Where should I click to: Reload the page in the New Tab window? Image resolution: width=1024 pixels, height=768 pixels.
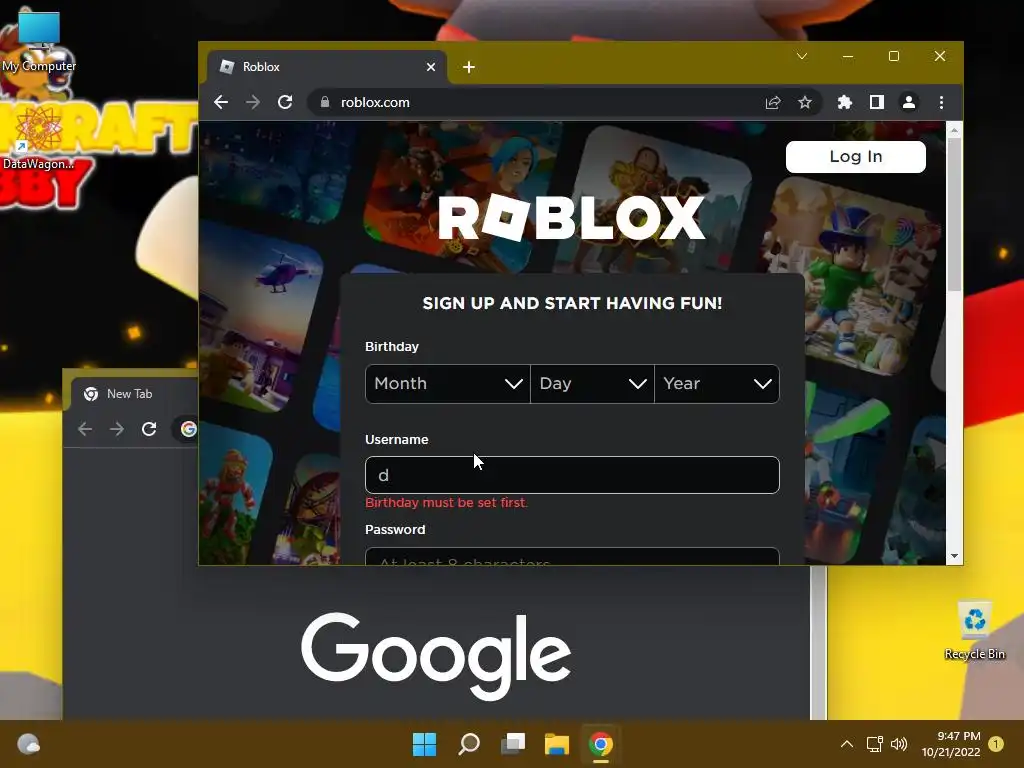pyautogui.click(x=149, y=429)
